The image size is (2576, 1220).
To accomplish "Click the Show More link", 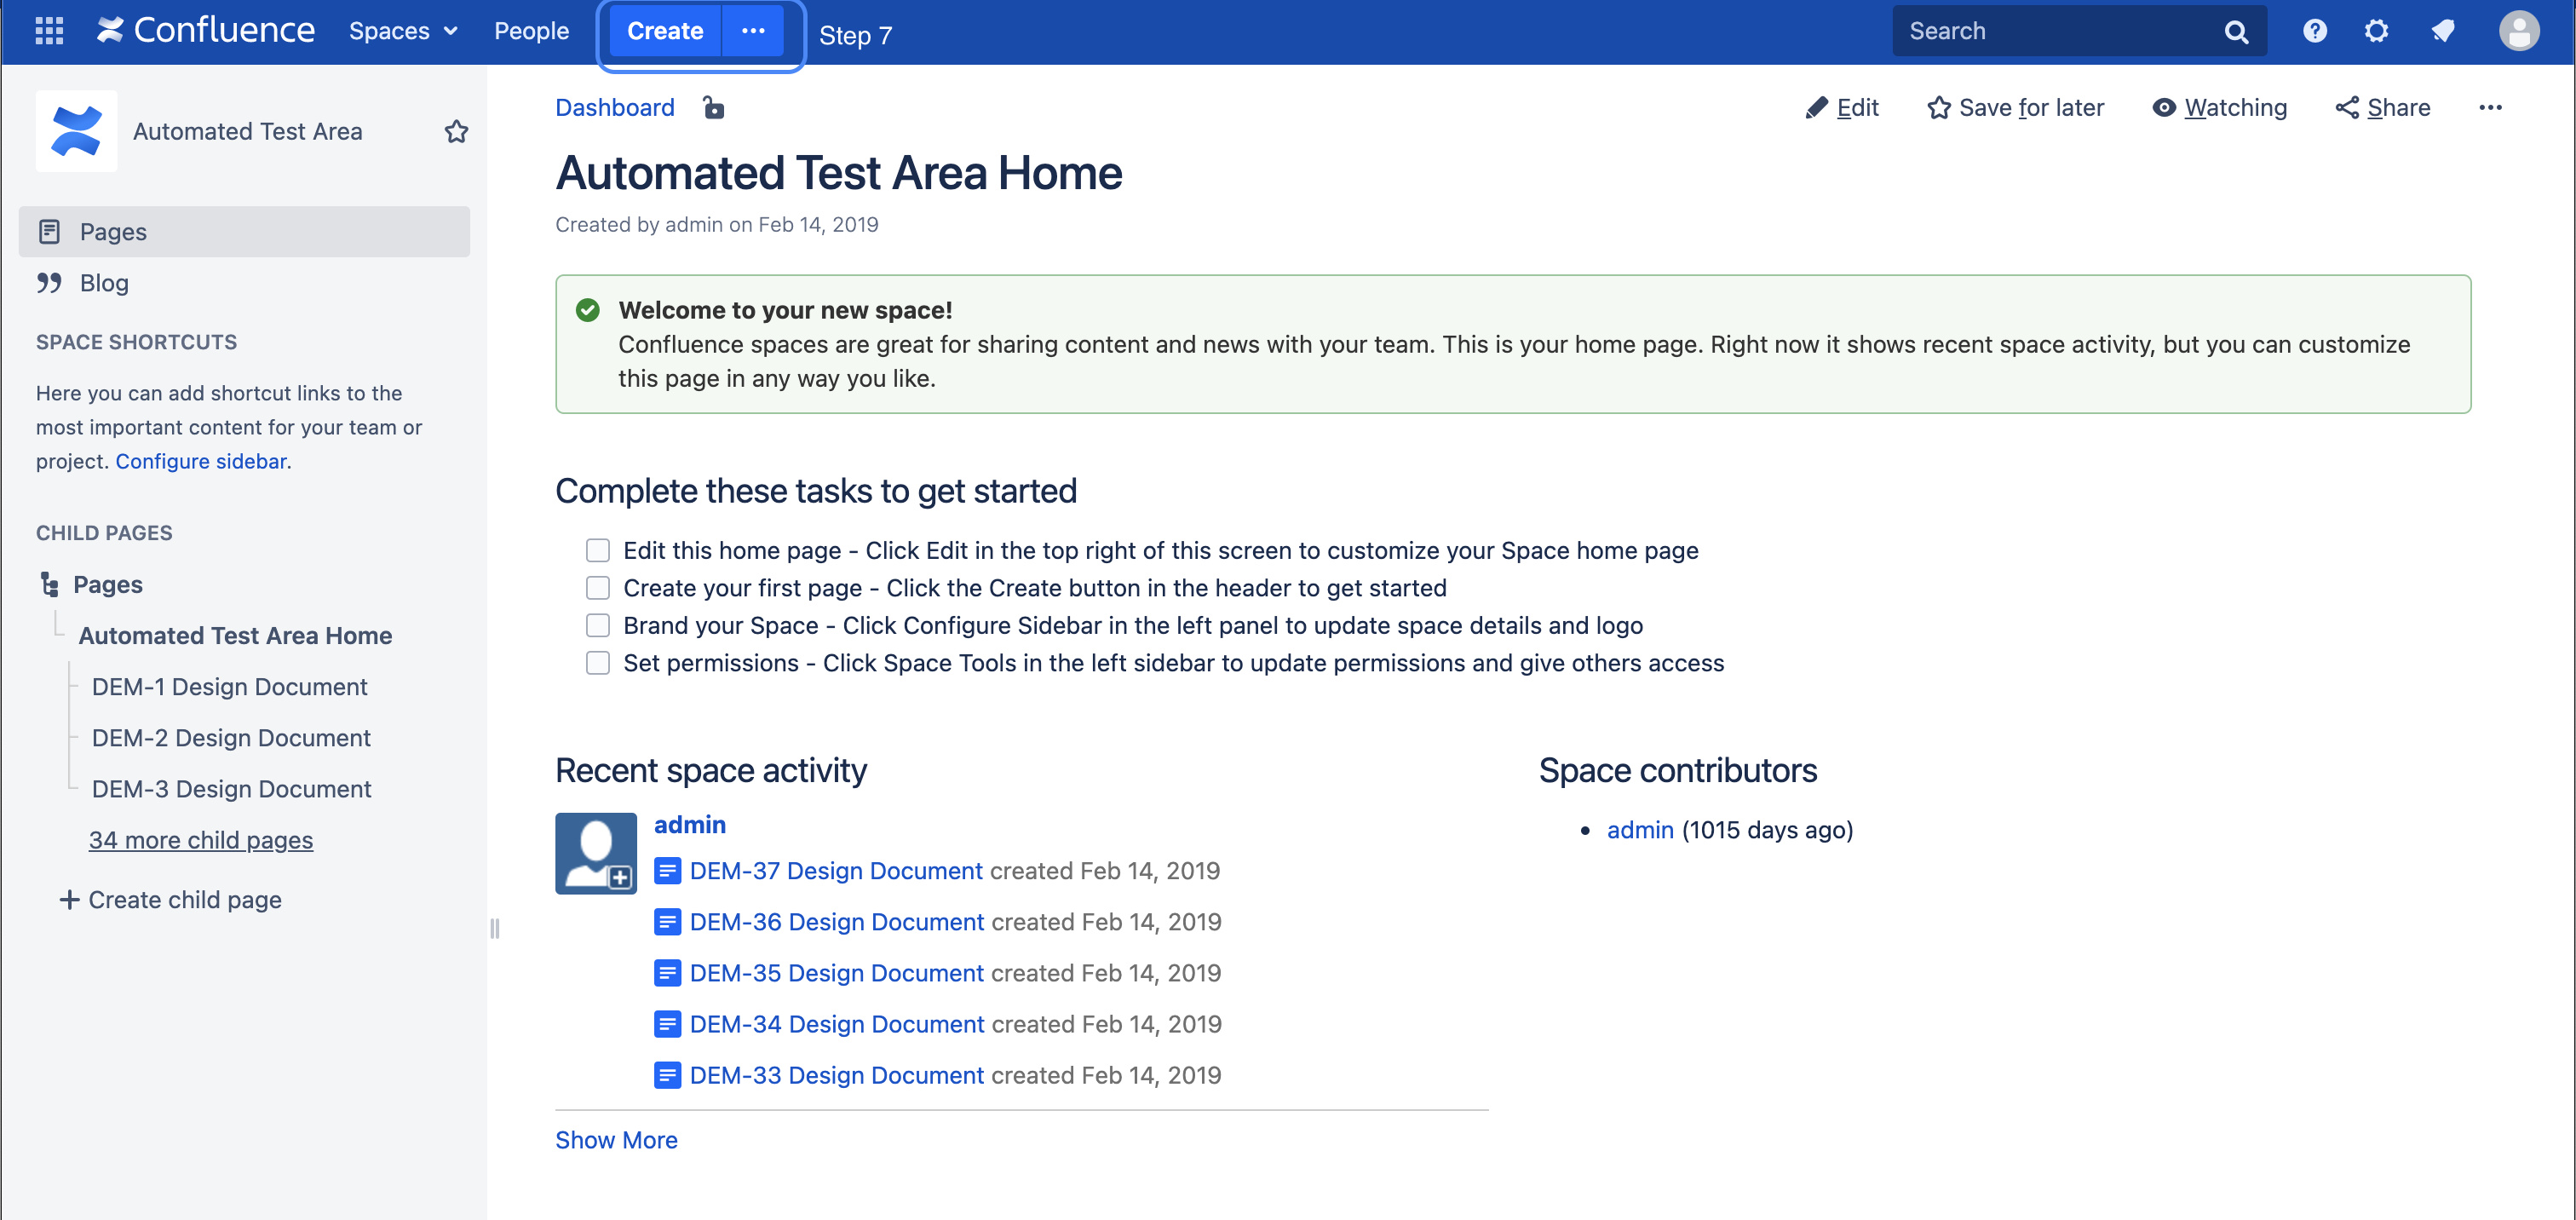I will (616, 1140).
